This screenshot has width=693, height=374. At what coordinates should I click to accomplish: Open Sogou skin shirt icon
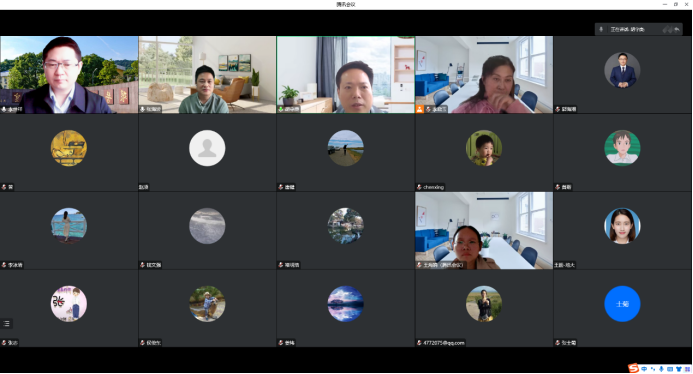point(679,369)
